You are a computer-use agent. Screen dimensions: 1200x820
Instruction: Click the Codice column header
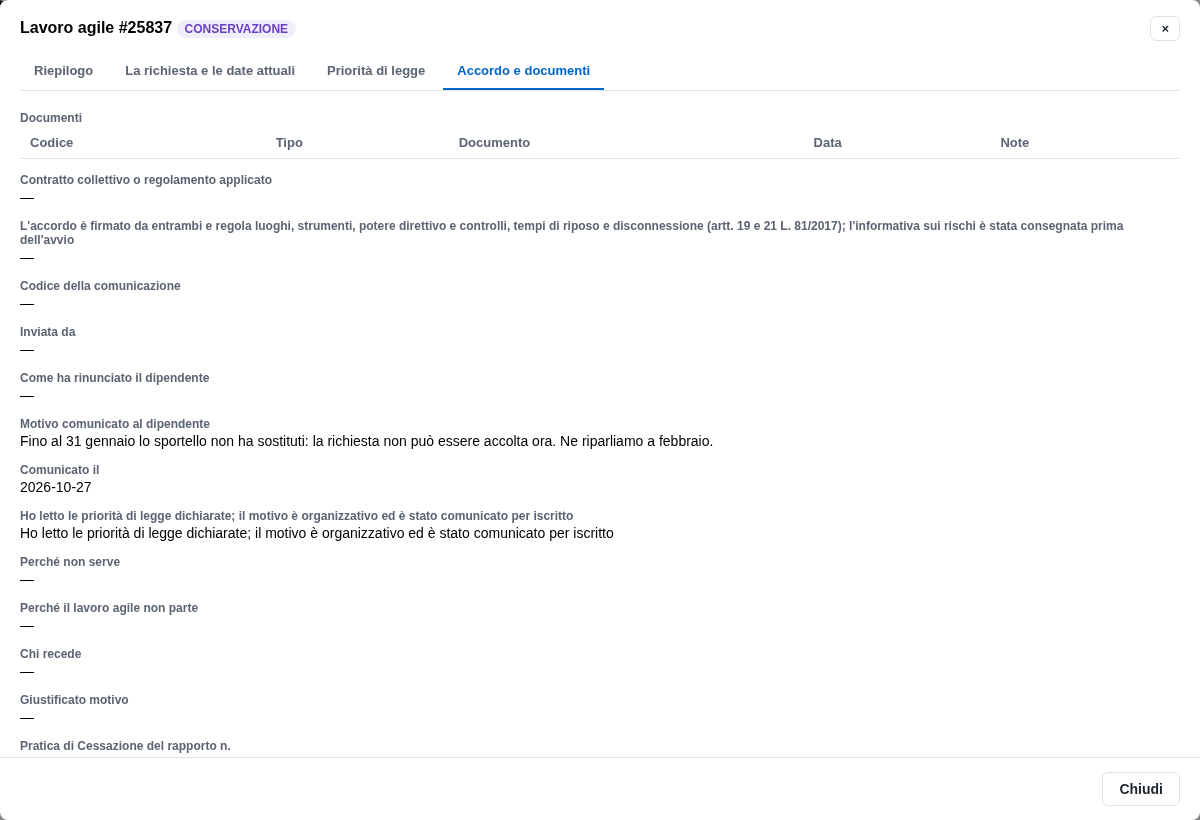pyautogui.click(x=51, y=143)
